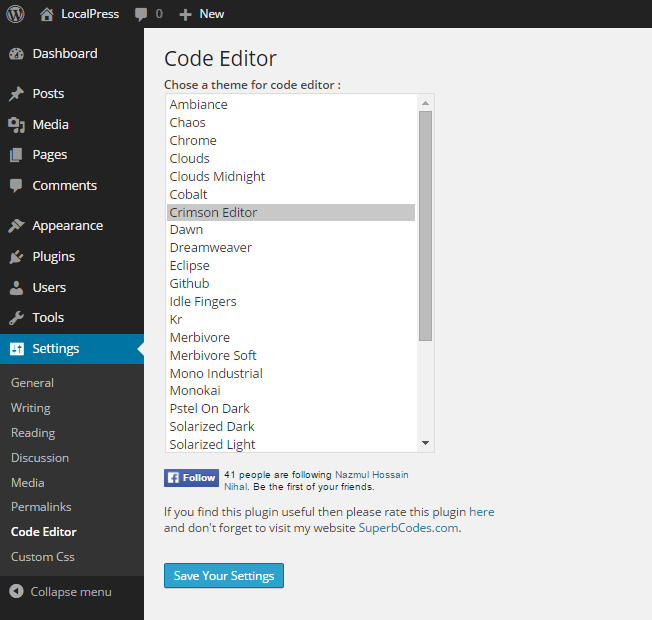
Task: Choose the Merbivore Soft theme
Action: (x=291, y=356)
